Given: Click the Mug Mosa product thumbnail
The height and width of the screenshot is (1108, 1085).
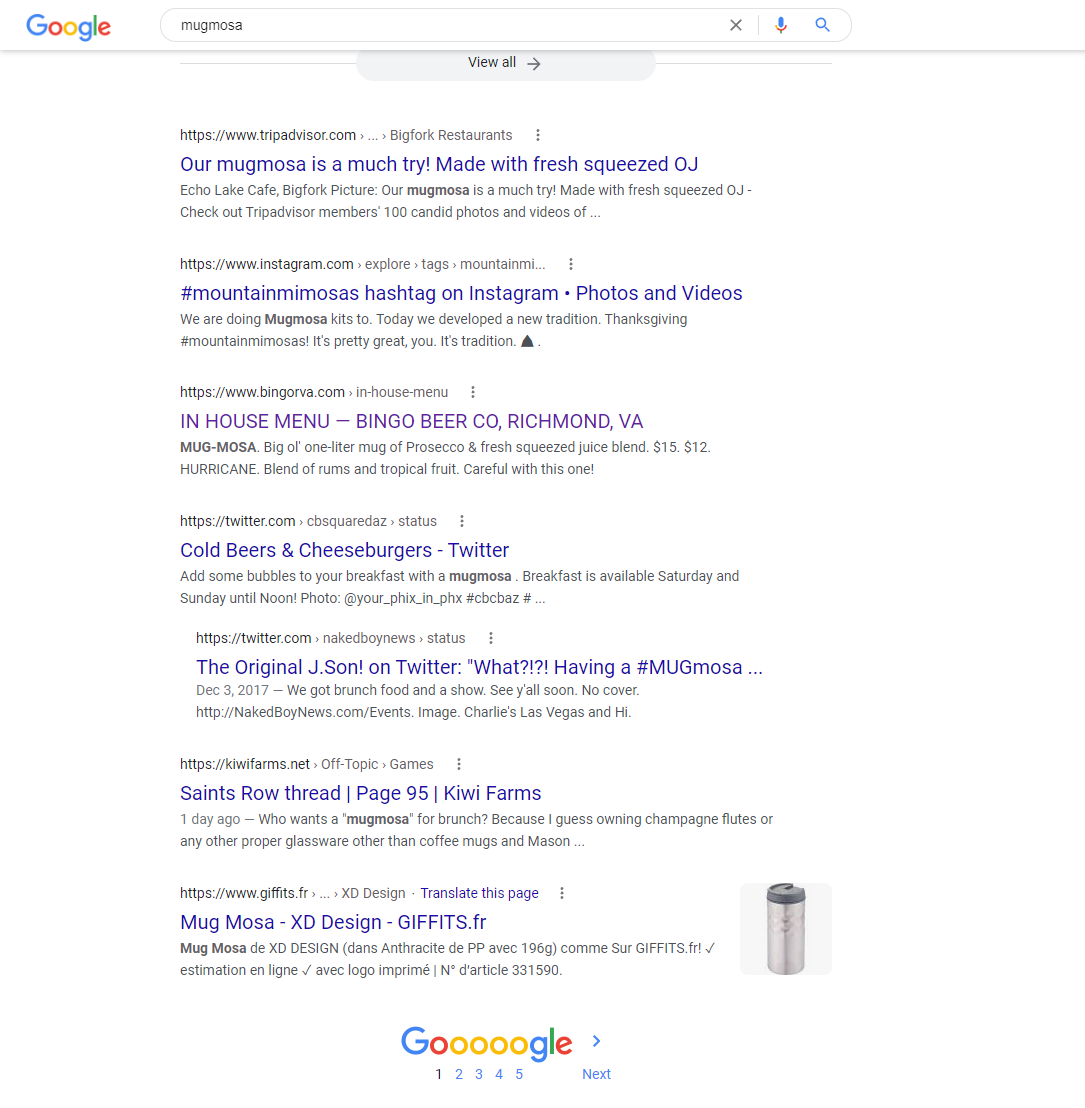Looking at the screenshot, I should tap(785, 929).
